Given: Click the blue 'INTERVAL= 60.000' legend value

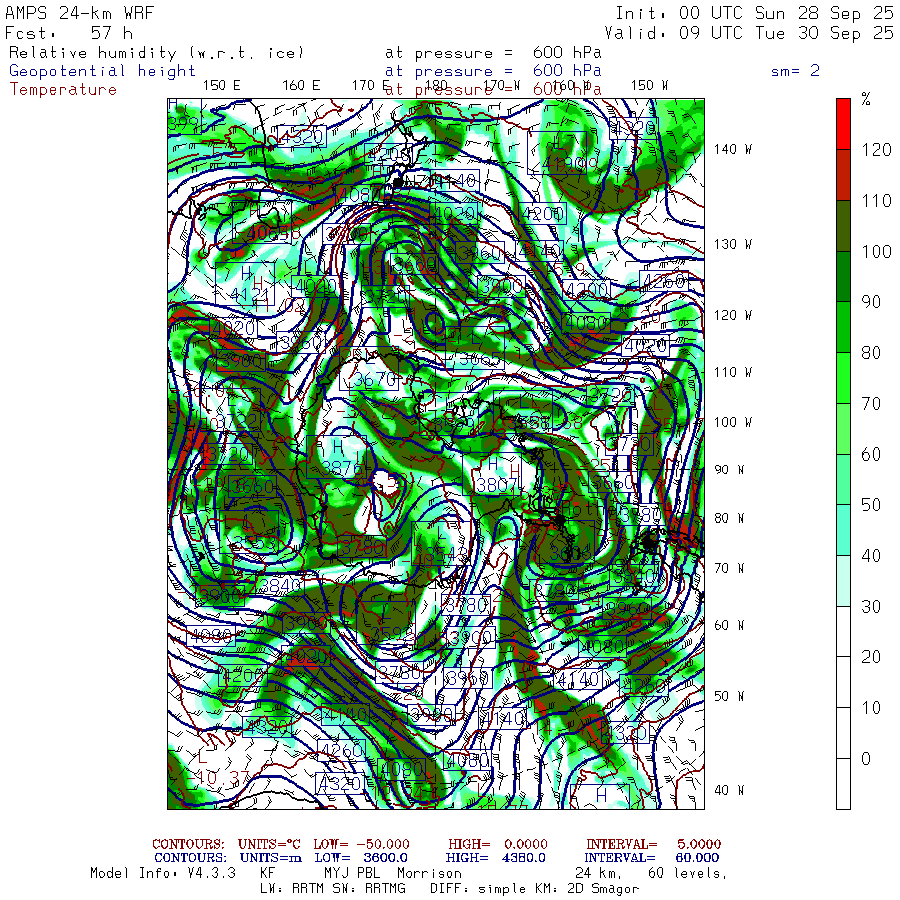Looking at the screenshot, I should tap(653, 858).
